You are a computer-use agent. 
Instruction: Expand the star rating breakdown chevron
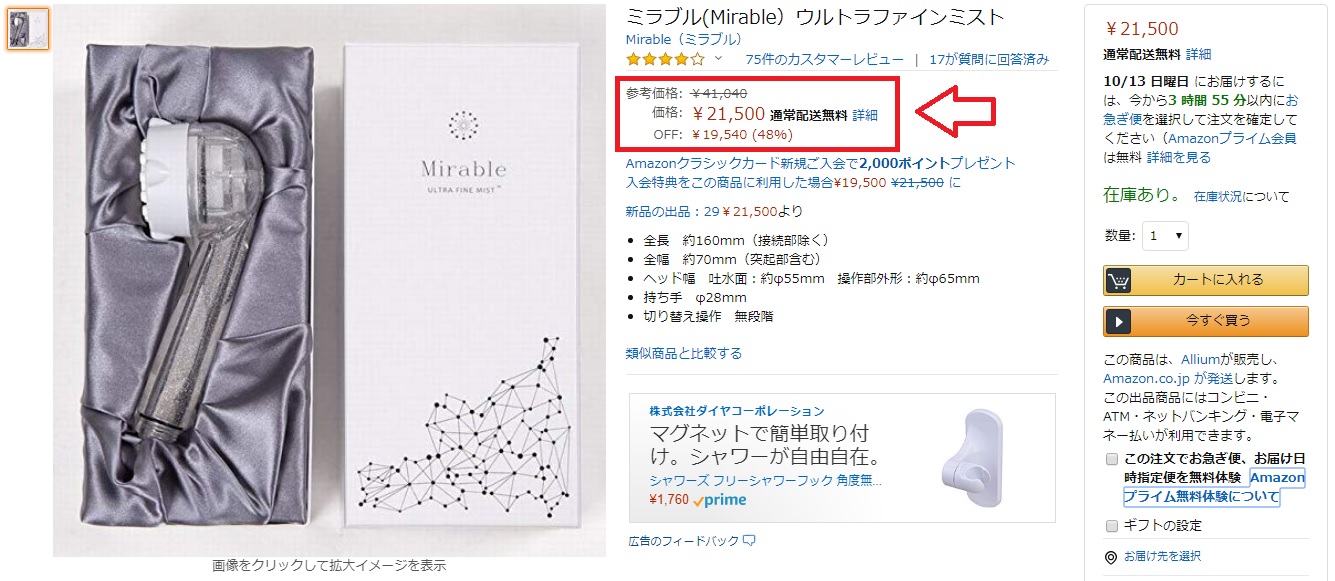718,59
